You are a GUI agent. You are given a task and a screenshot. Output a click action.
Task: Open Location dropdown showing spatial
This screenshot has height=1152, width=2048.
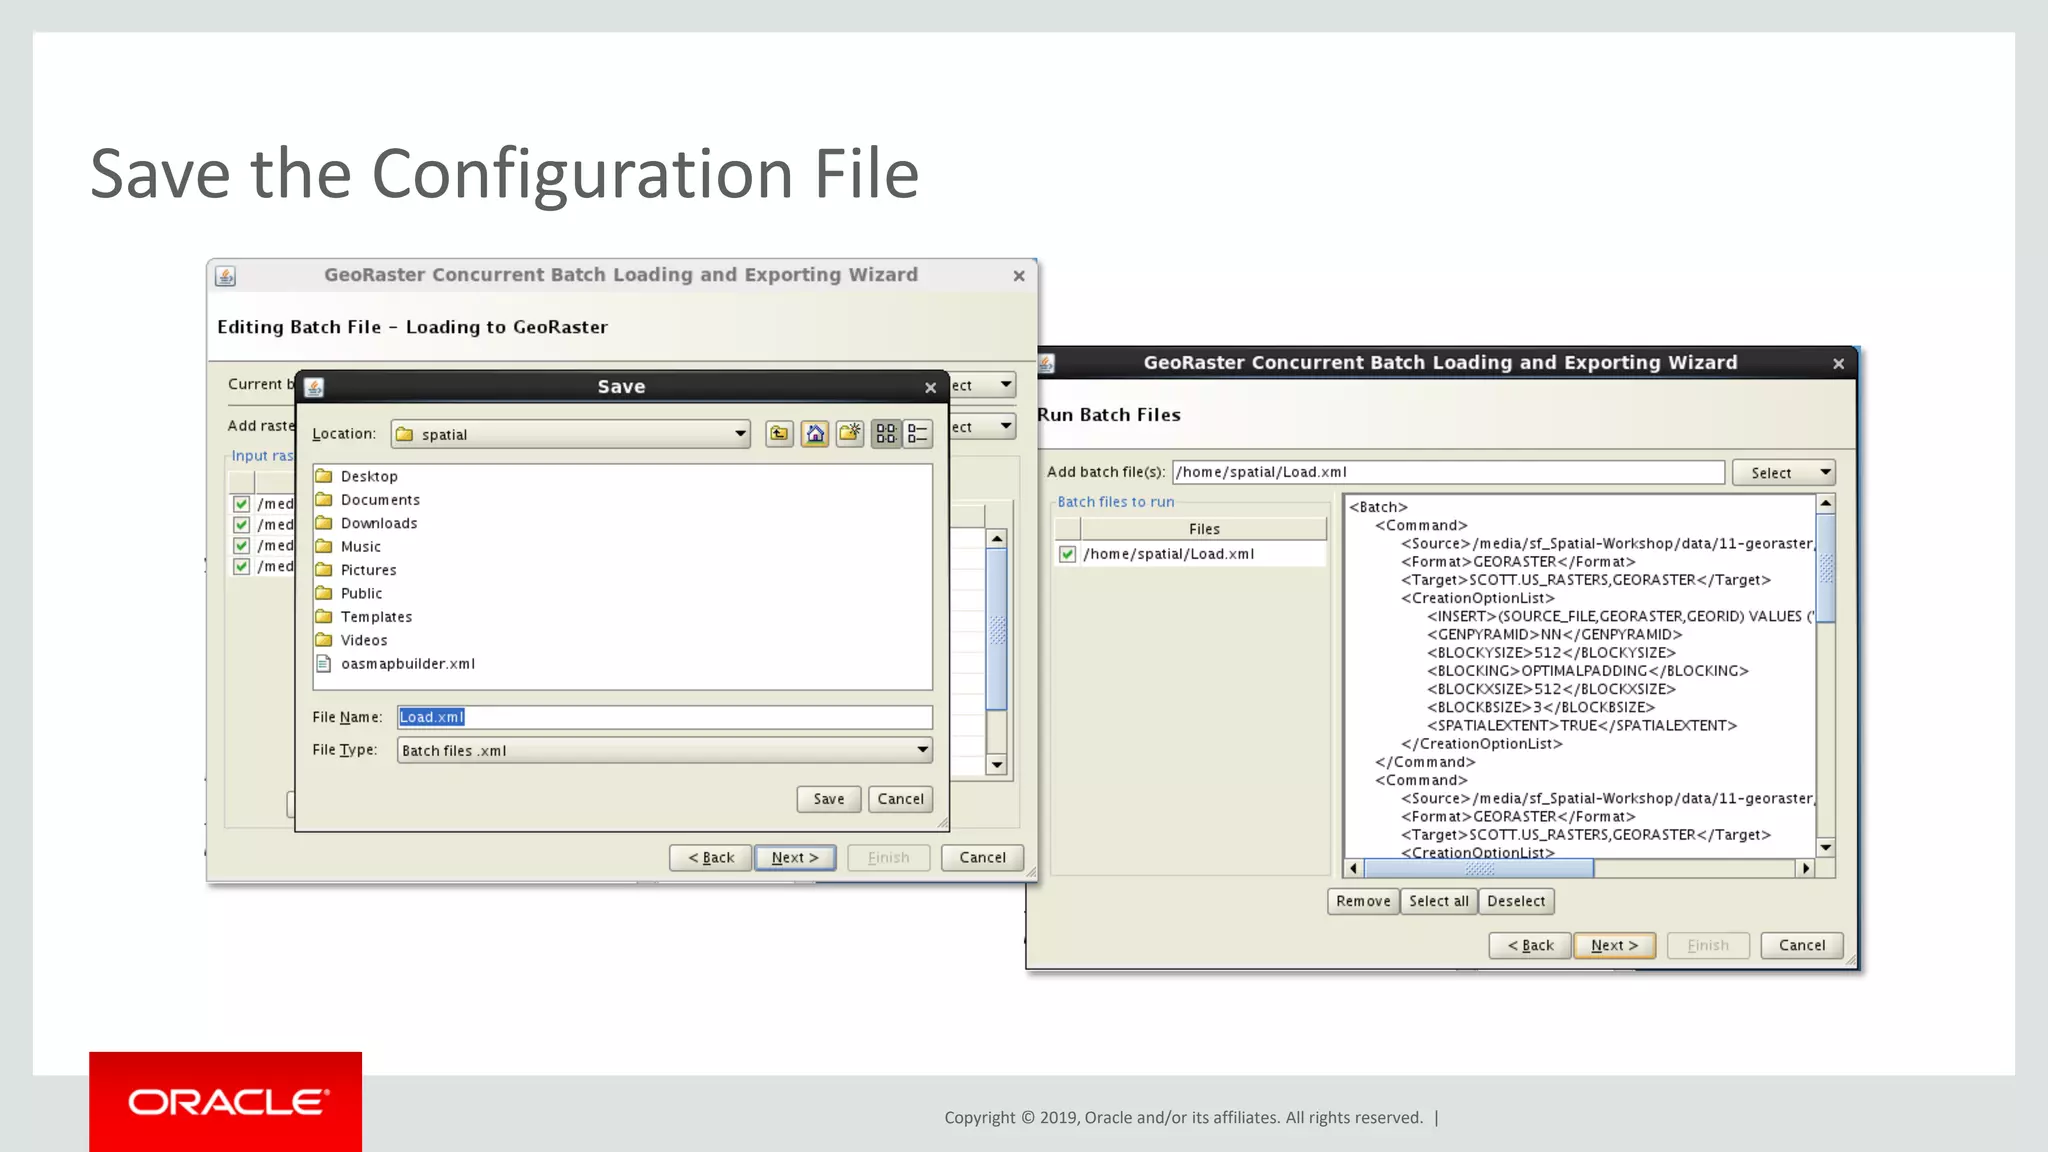tap(571, 434)
